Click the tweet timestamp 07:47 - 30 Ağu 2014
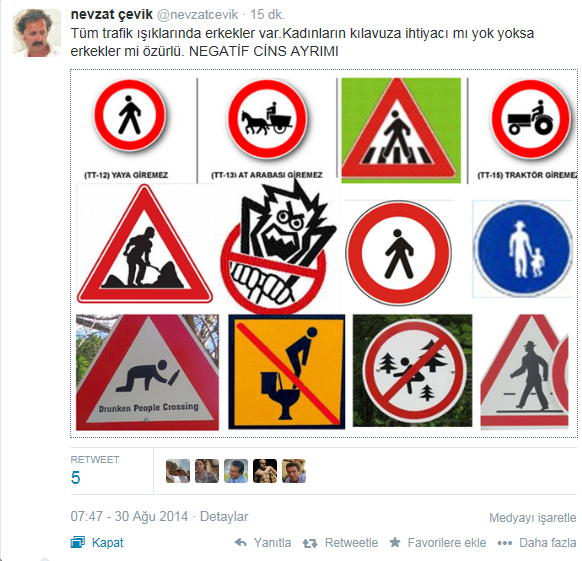Viewport: 582px width, 561px height. click(x=129, y=516)
